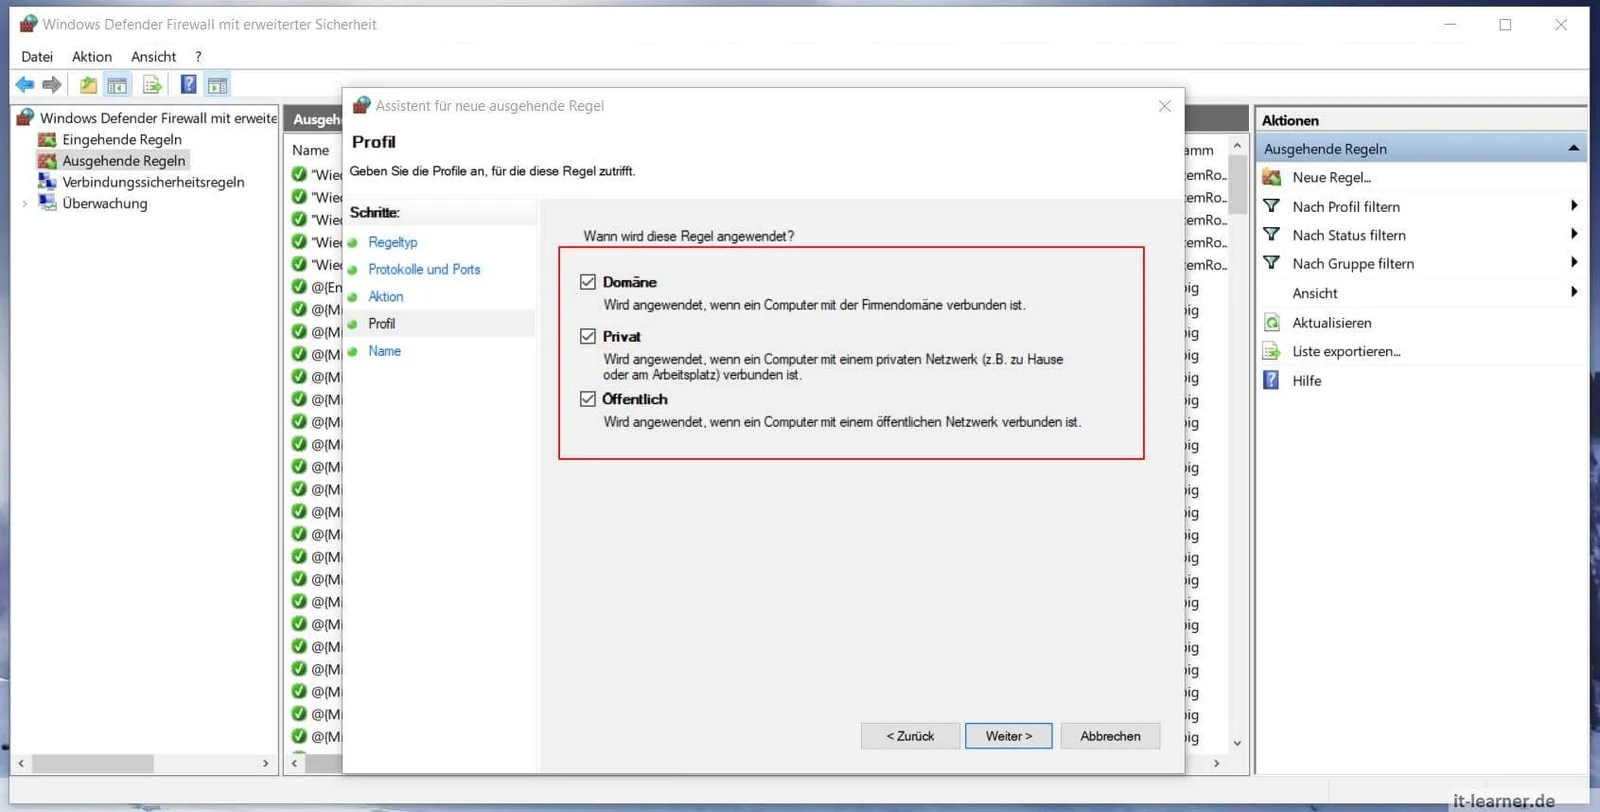Select the Profil wizard step
Screen dimensions: 1600x812
(381, 323)
